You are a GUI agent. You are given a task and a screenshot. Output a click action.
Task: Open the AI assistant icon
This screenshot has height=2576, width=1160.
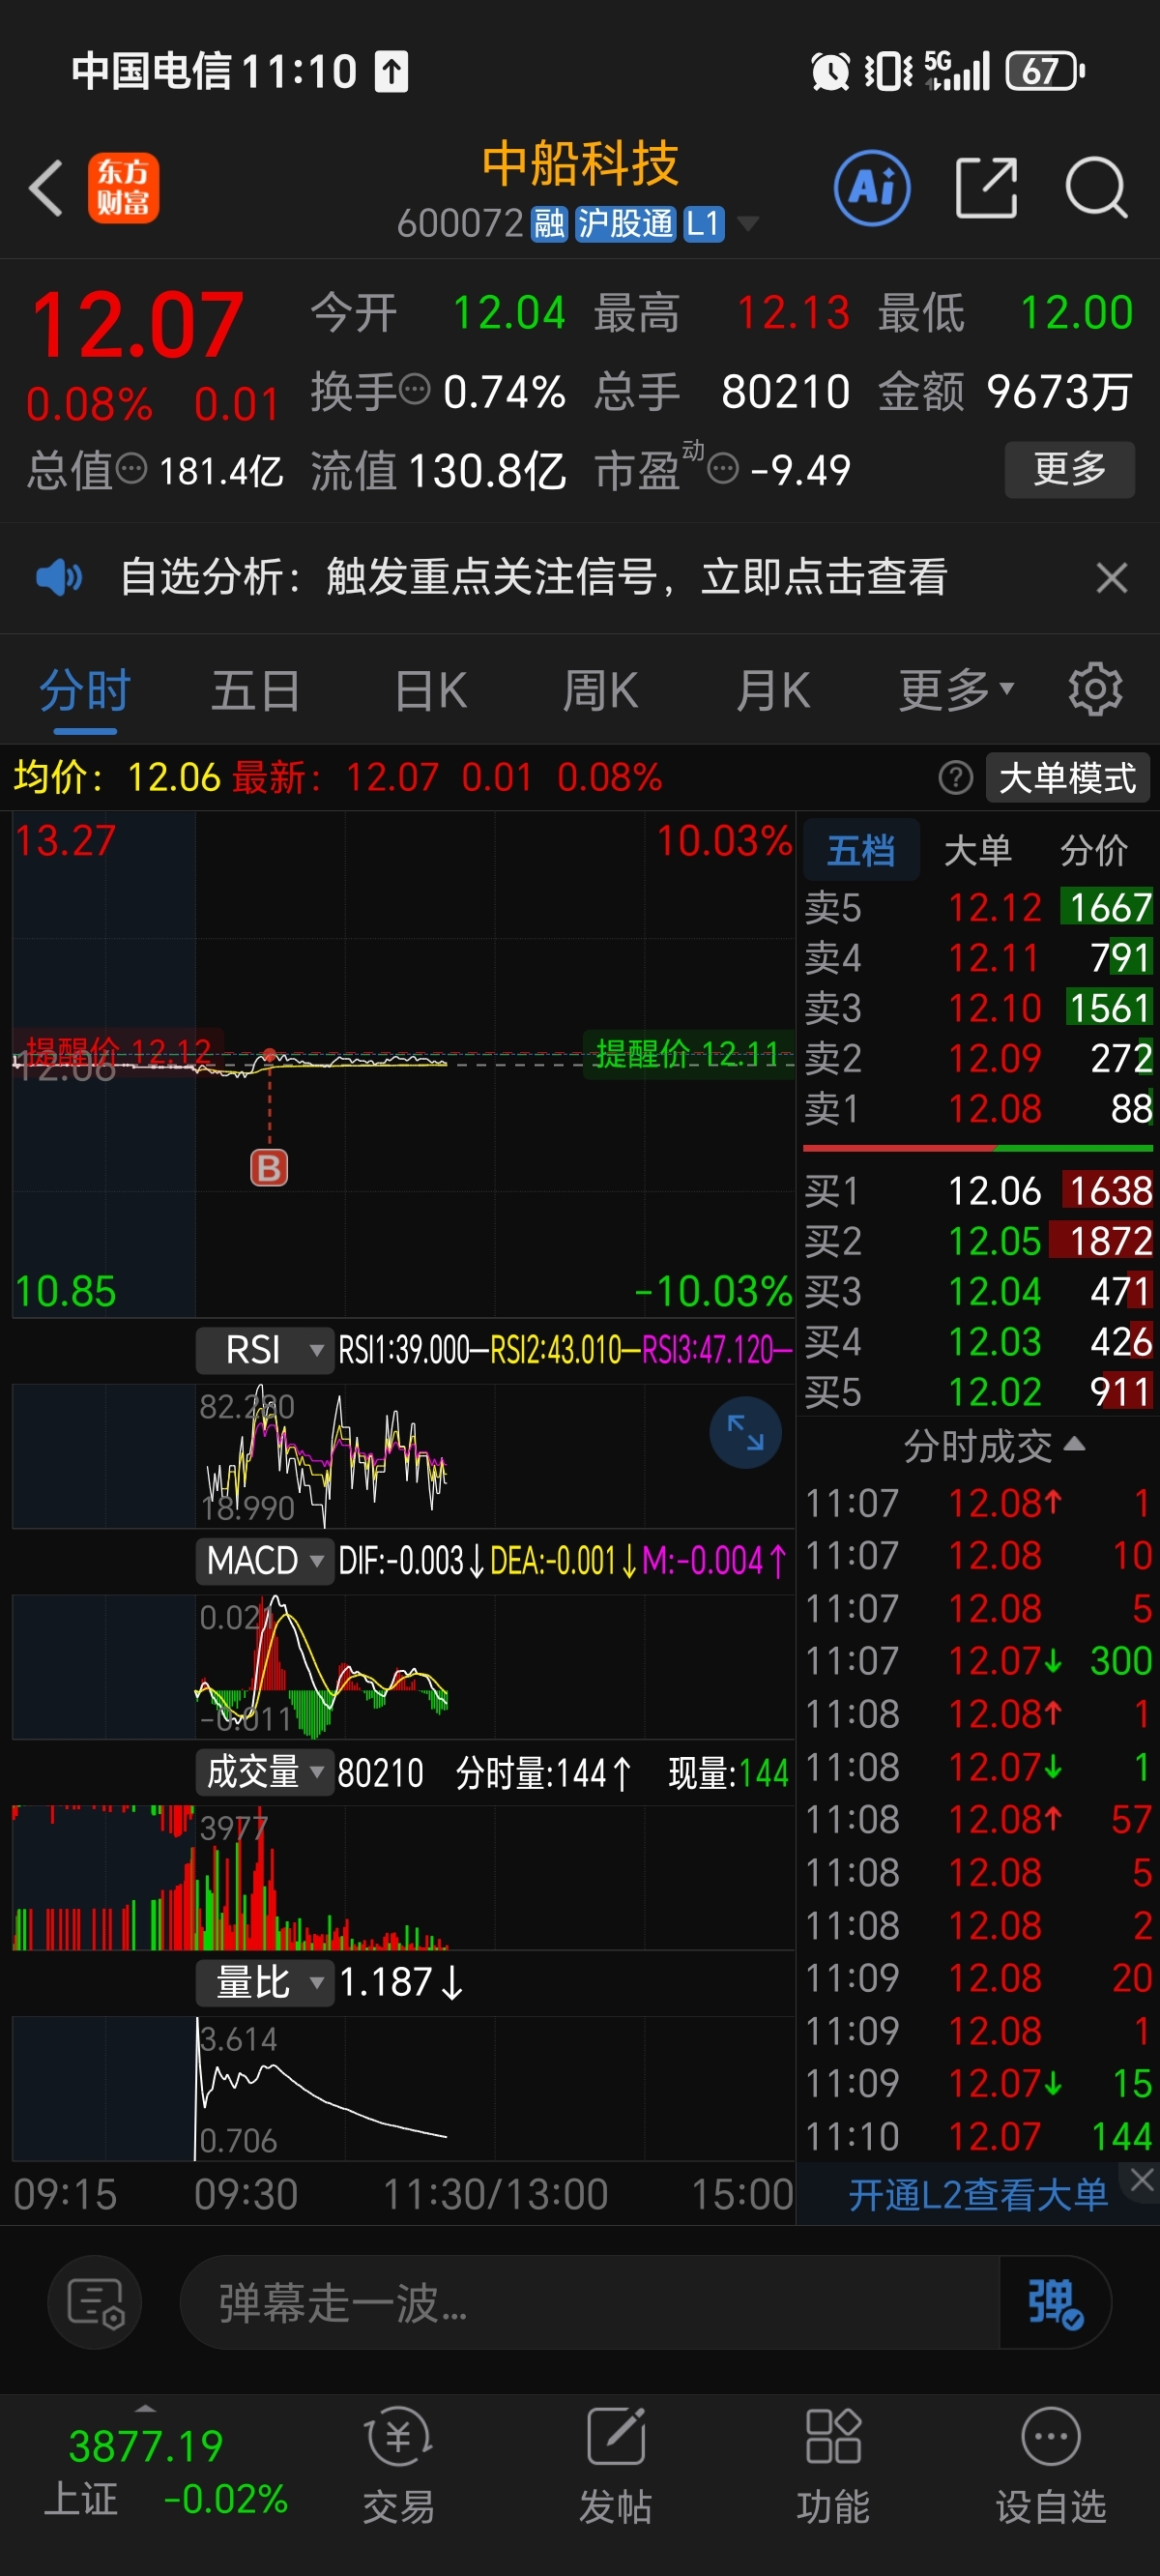[x=872, y=187]
